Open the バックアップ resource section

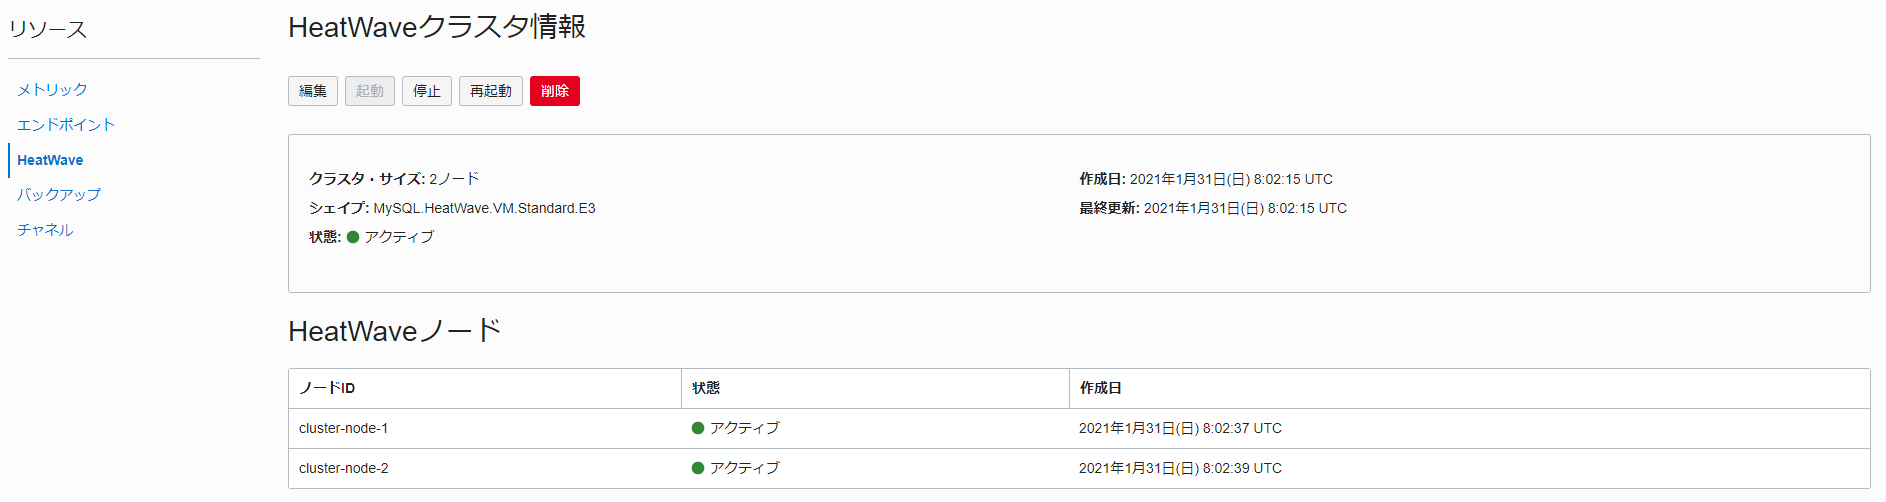(59, 195)
